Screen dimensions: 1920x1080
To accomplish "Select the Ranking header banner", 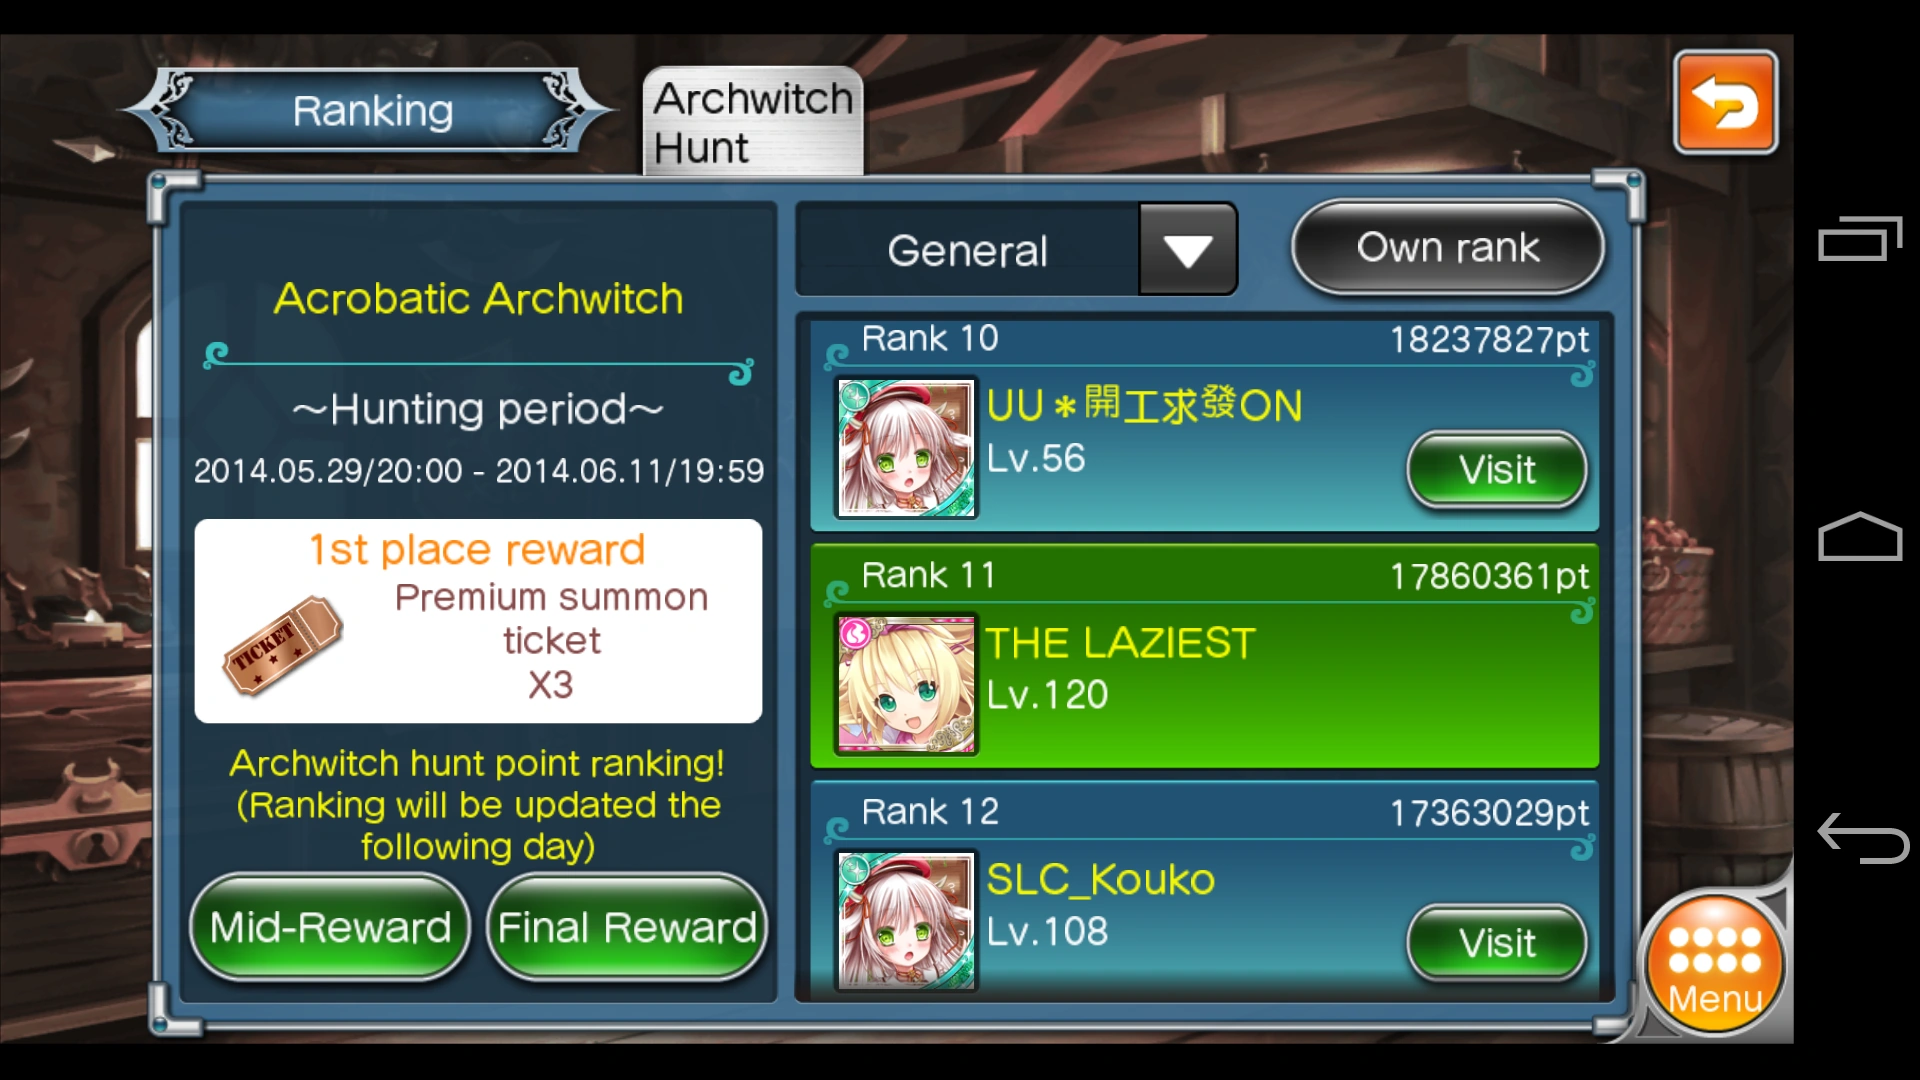I will (x=371, y=110).
